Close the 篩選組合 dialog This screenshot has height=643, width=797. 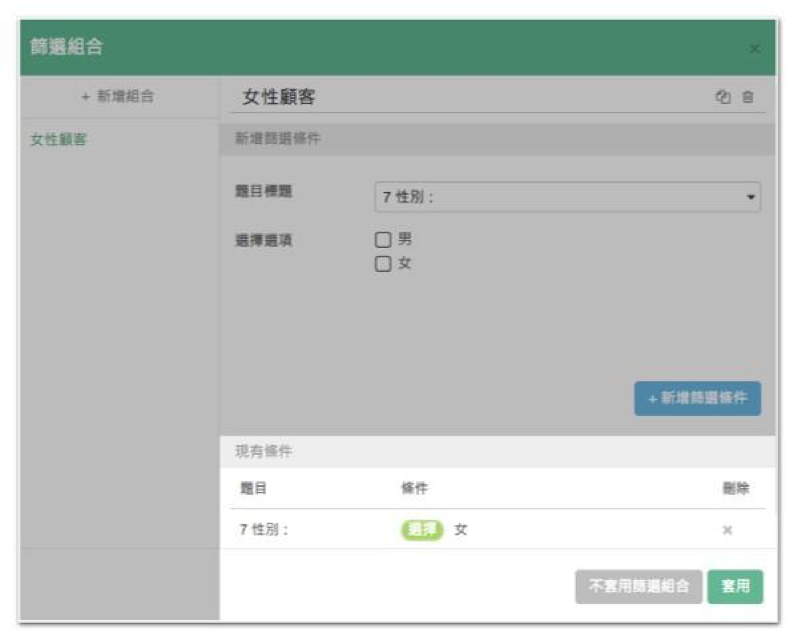click(754, 48)
